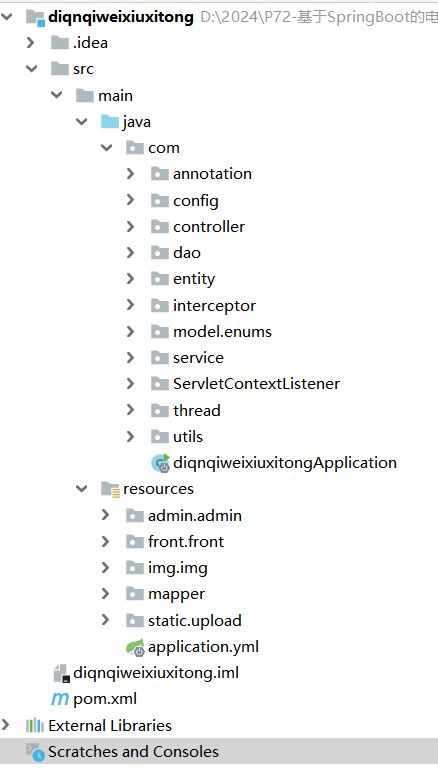The height and width of the screenshot is (778, 438).
Task: Click the Maven pom.xml icon
Action: click(x=60, y=699)
